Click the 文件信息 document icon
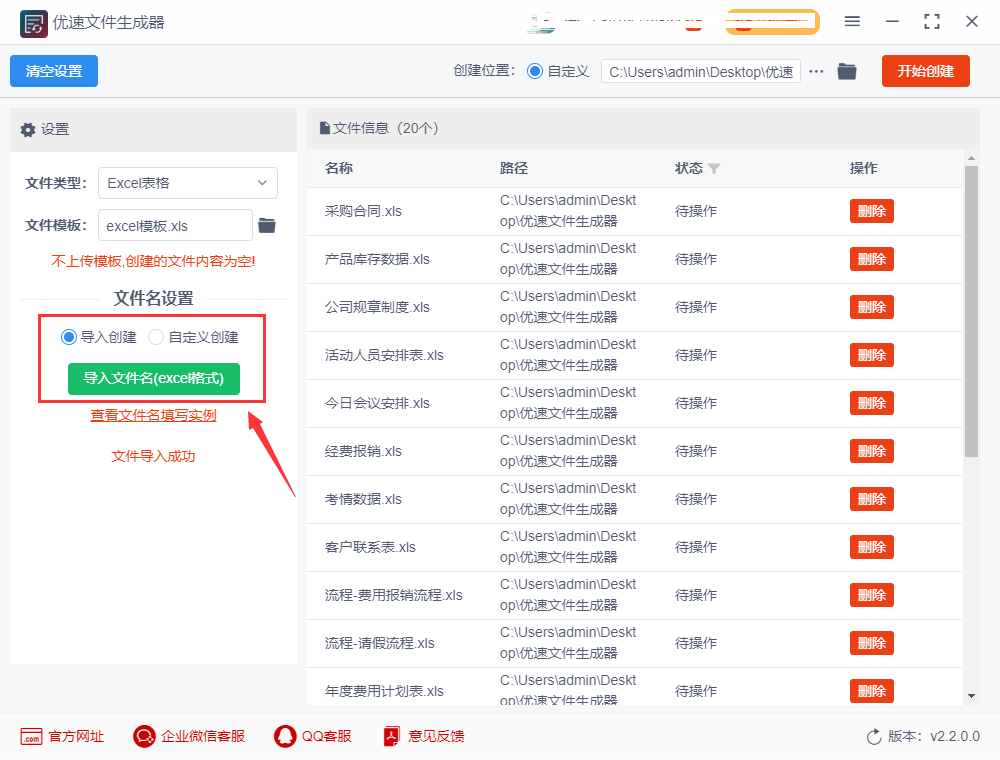 point(325,128)
